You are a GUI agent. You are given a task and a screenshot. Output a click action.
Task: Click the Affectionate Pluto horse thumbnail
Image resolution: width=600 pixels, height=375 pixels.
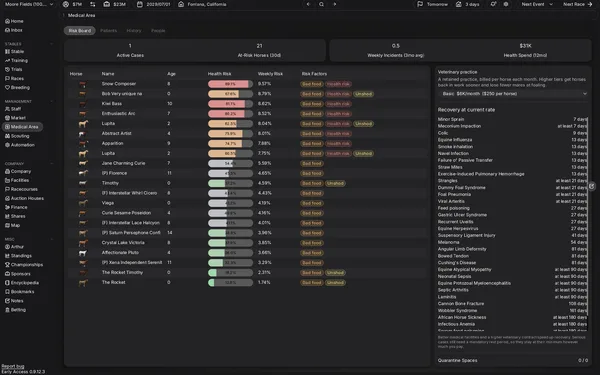coord(83,253)
